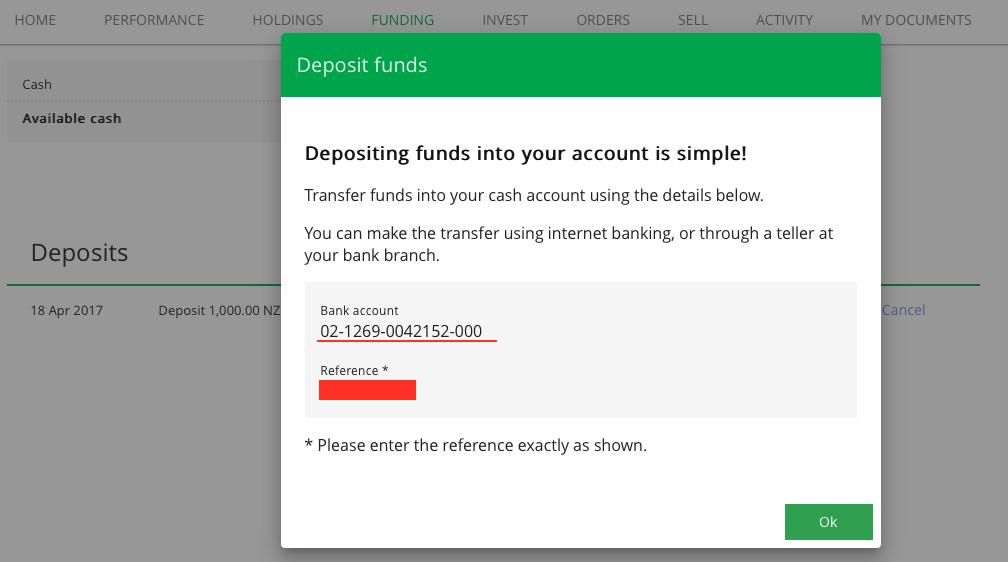
Task: Switch to the PERFORMANCE tab
Action: 154,20
